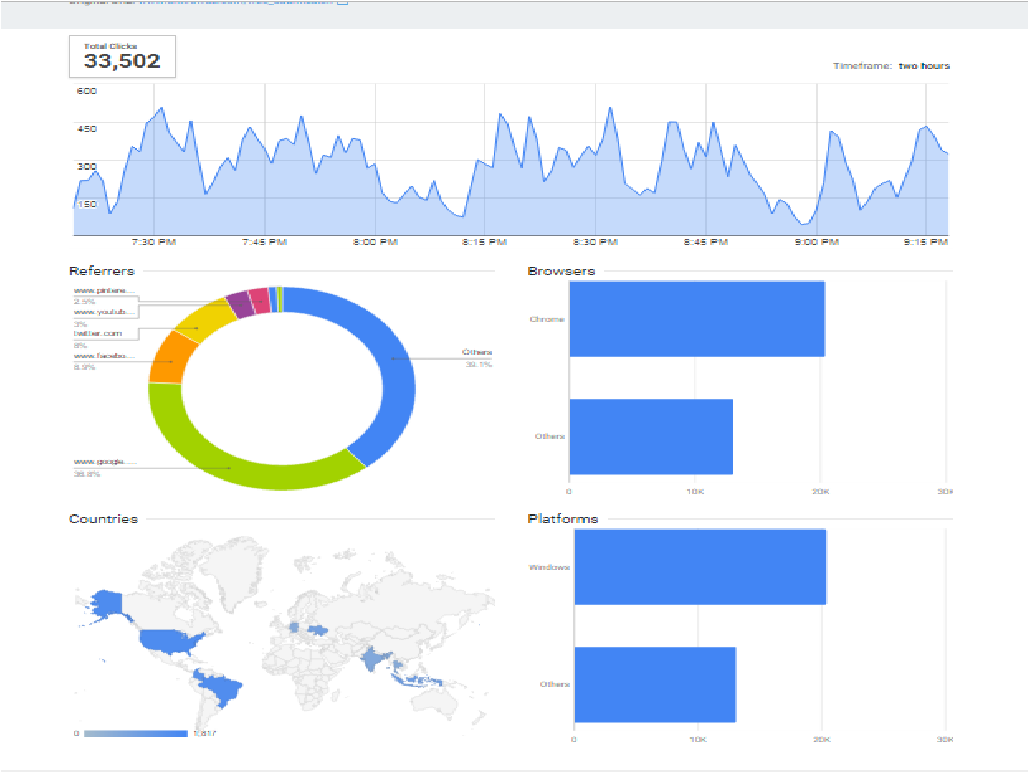
Task: Change the Timeframe from "two hours"
Action: pos(920,65)
